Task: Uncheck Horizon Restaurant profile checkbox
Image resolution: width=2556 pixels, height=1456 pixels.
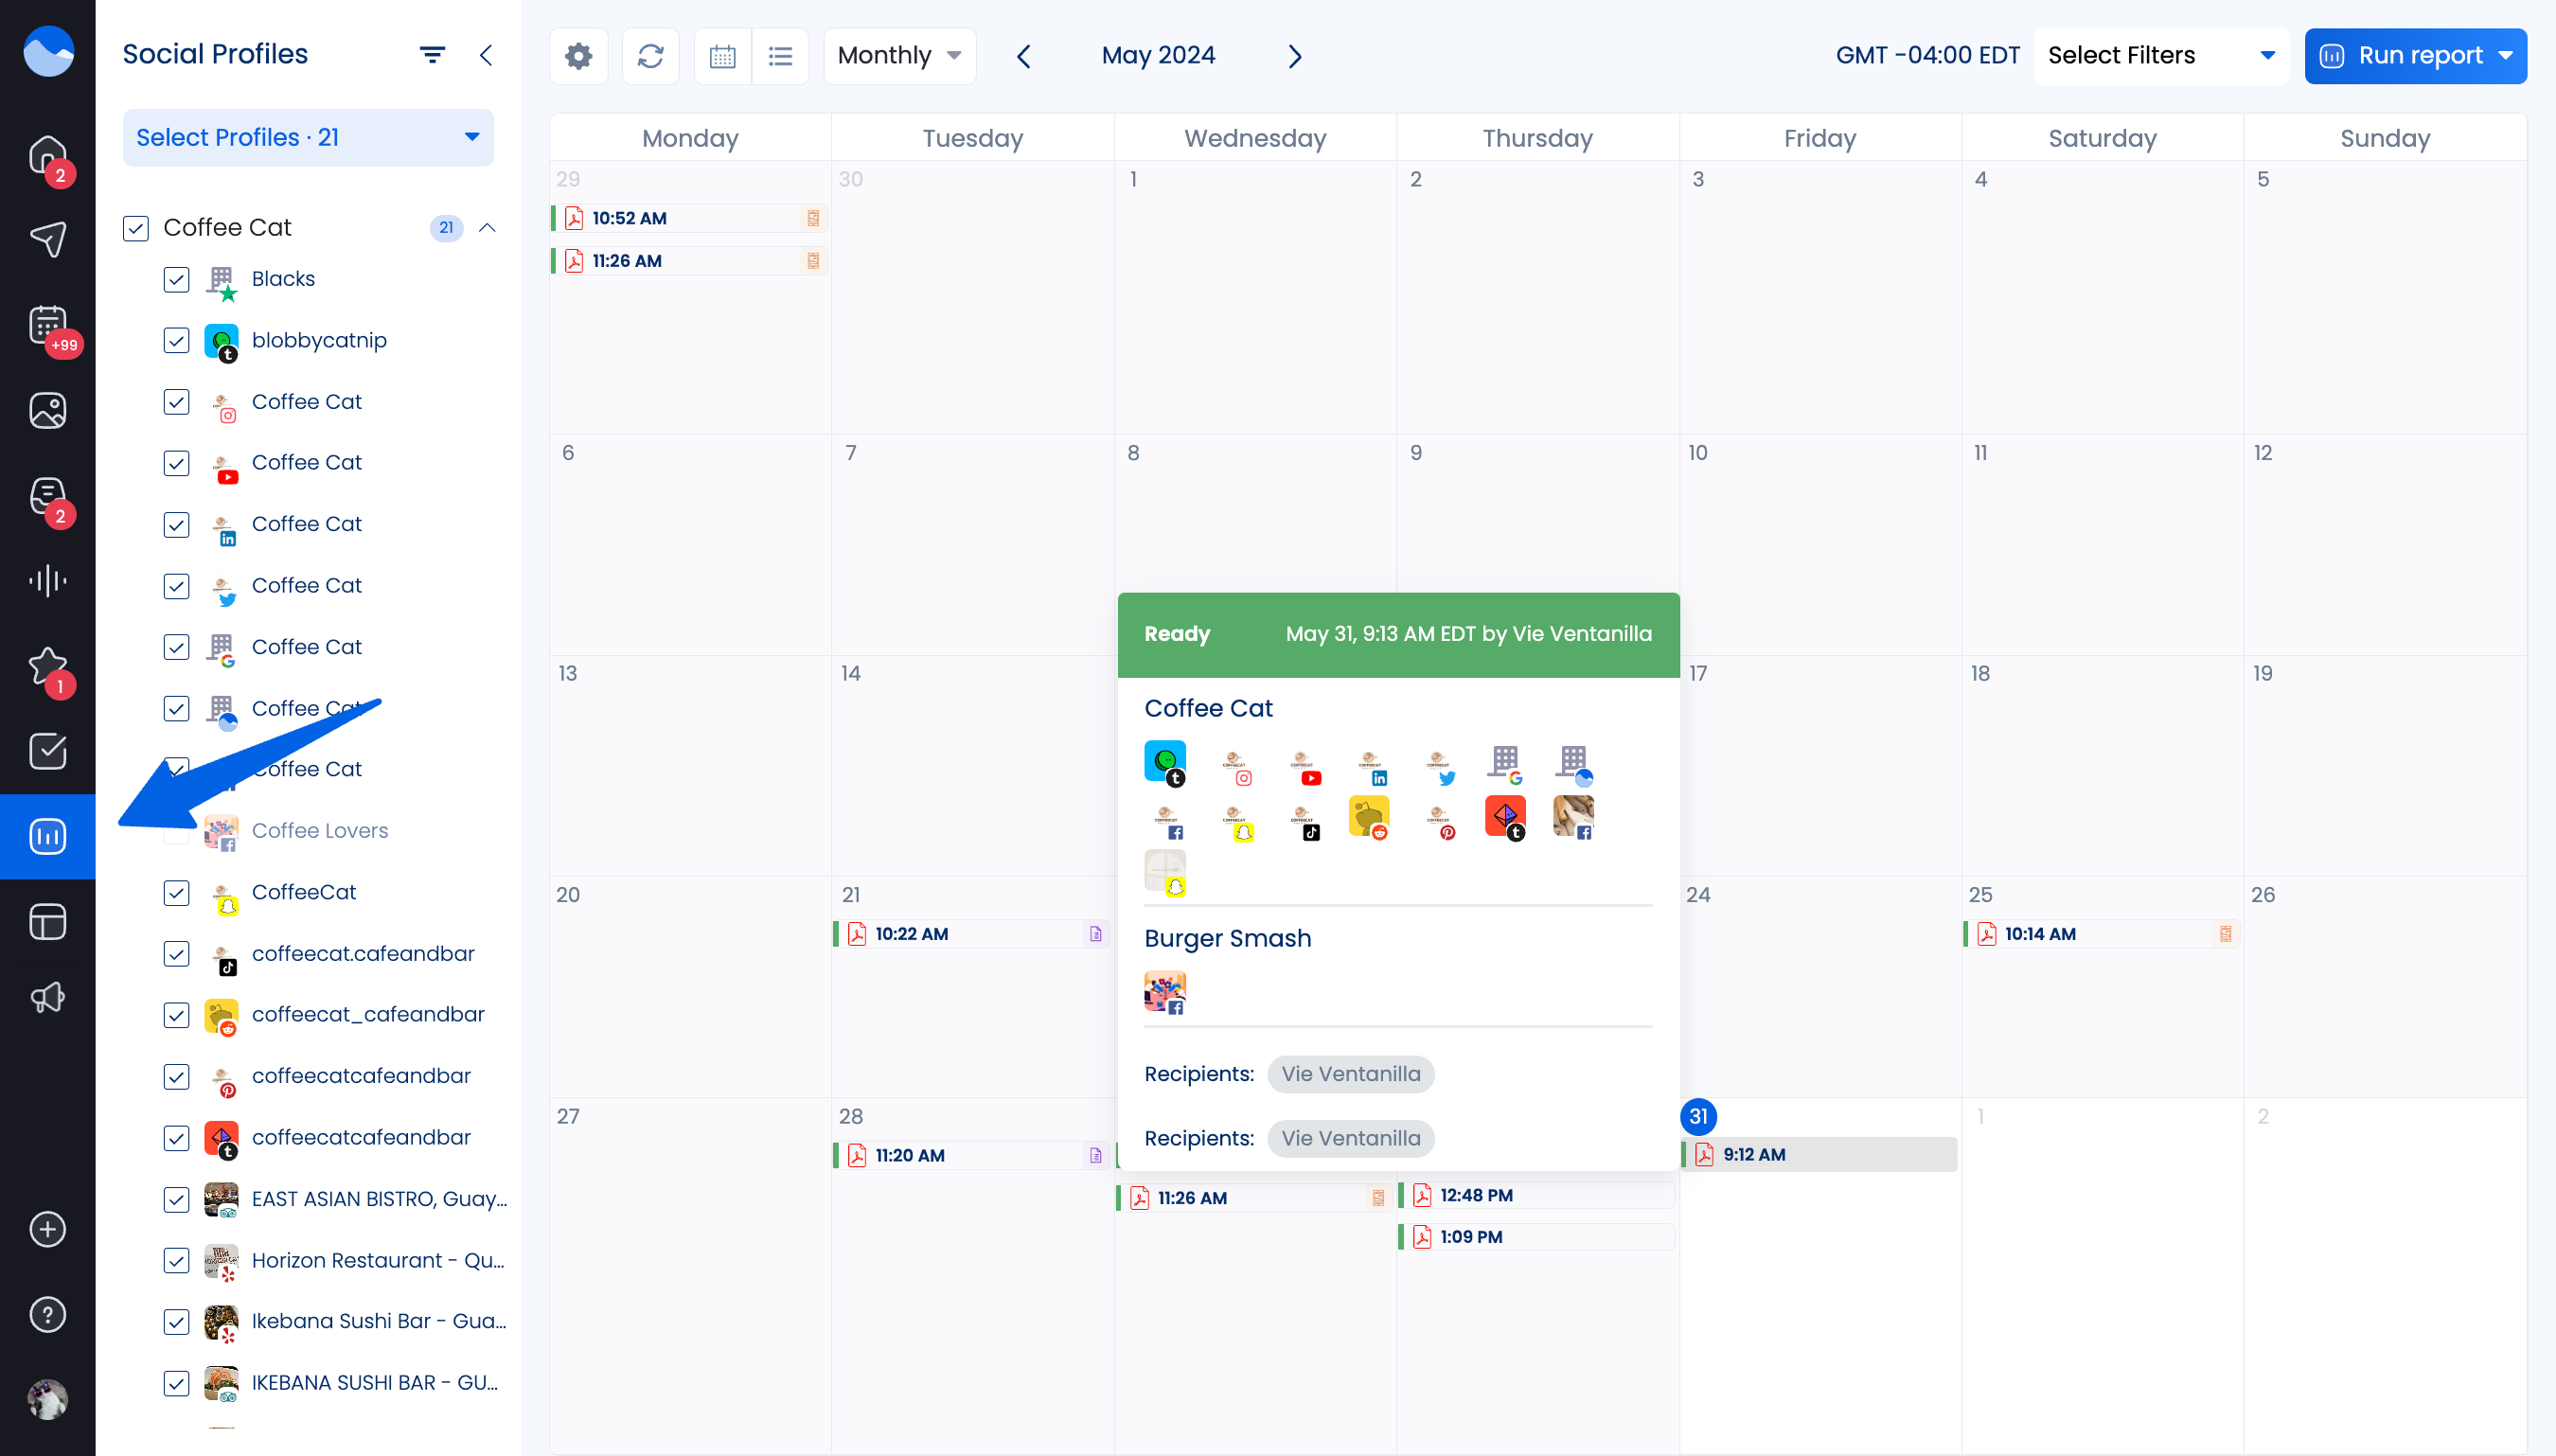Action: (x=176, y=1261)
